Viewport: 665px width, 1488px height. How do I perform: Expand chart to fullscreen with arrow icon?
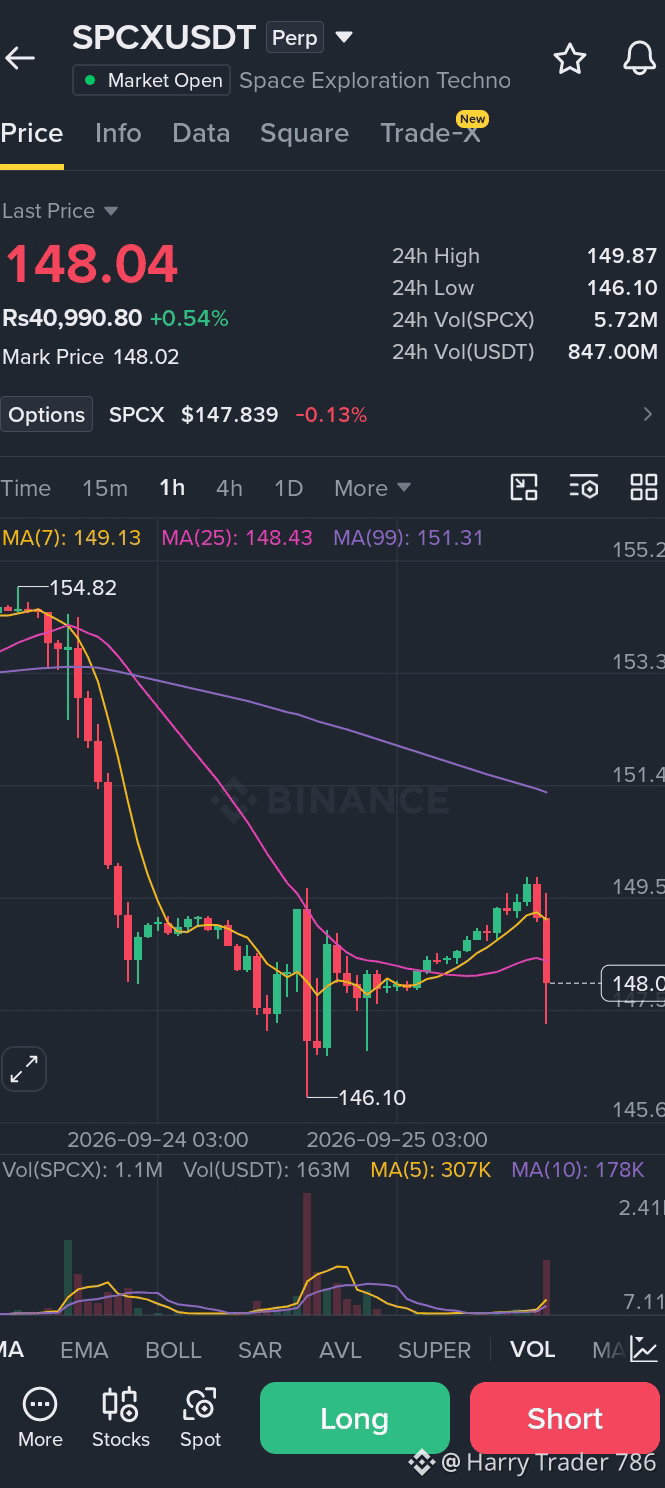[x=24, y=1070]
